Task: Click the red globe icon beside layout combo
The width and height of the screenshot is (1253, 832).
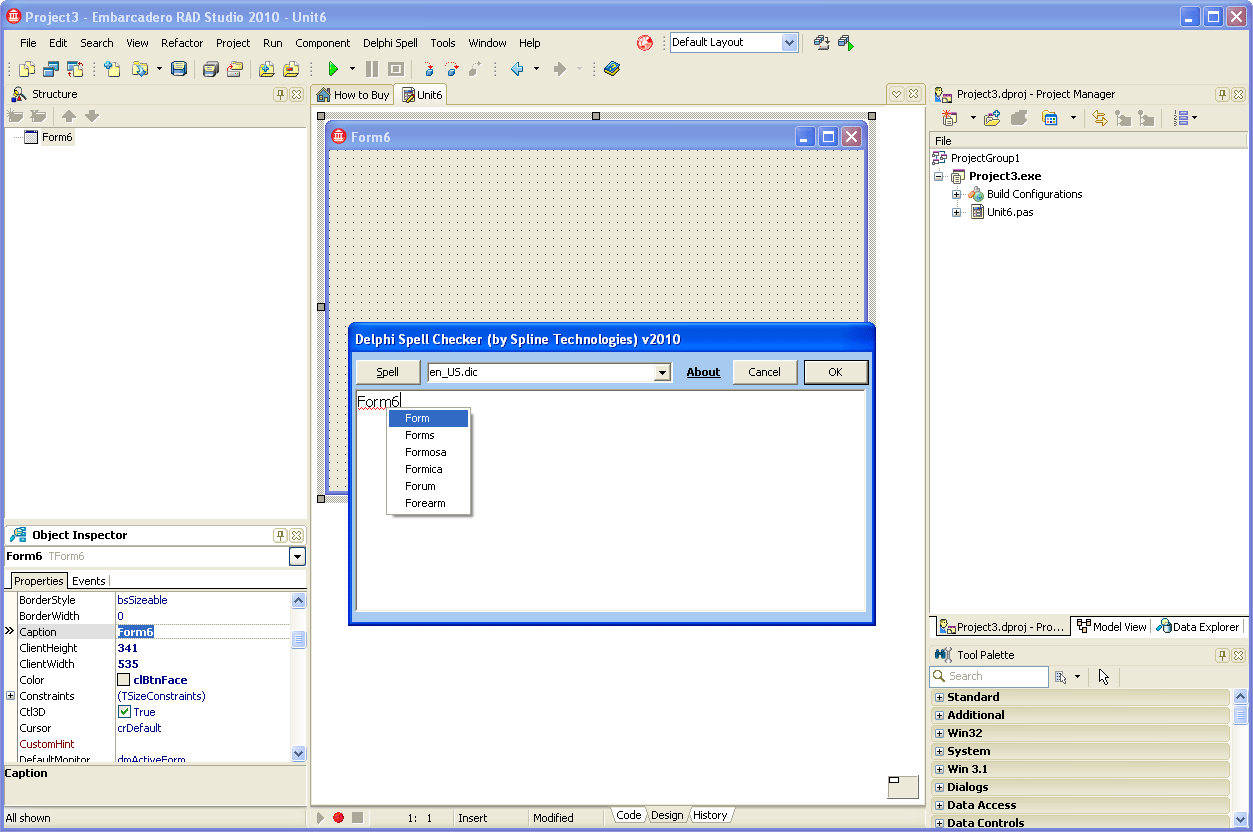Action: 645,43
